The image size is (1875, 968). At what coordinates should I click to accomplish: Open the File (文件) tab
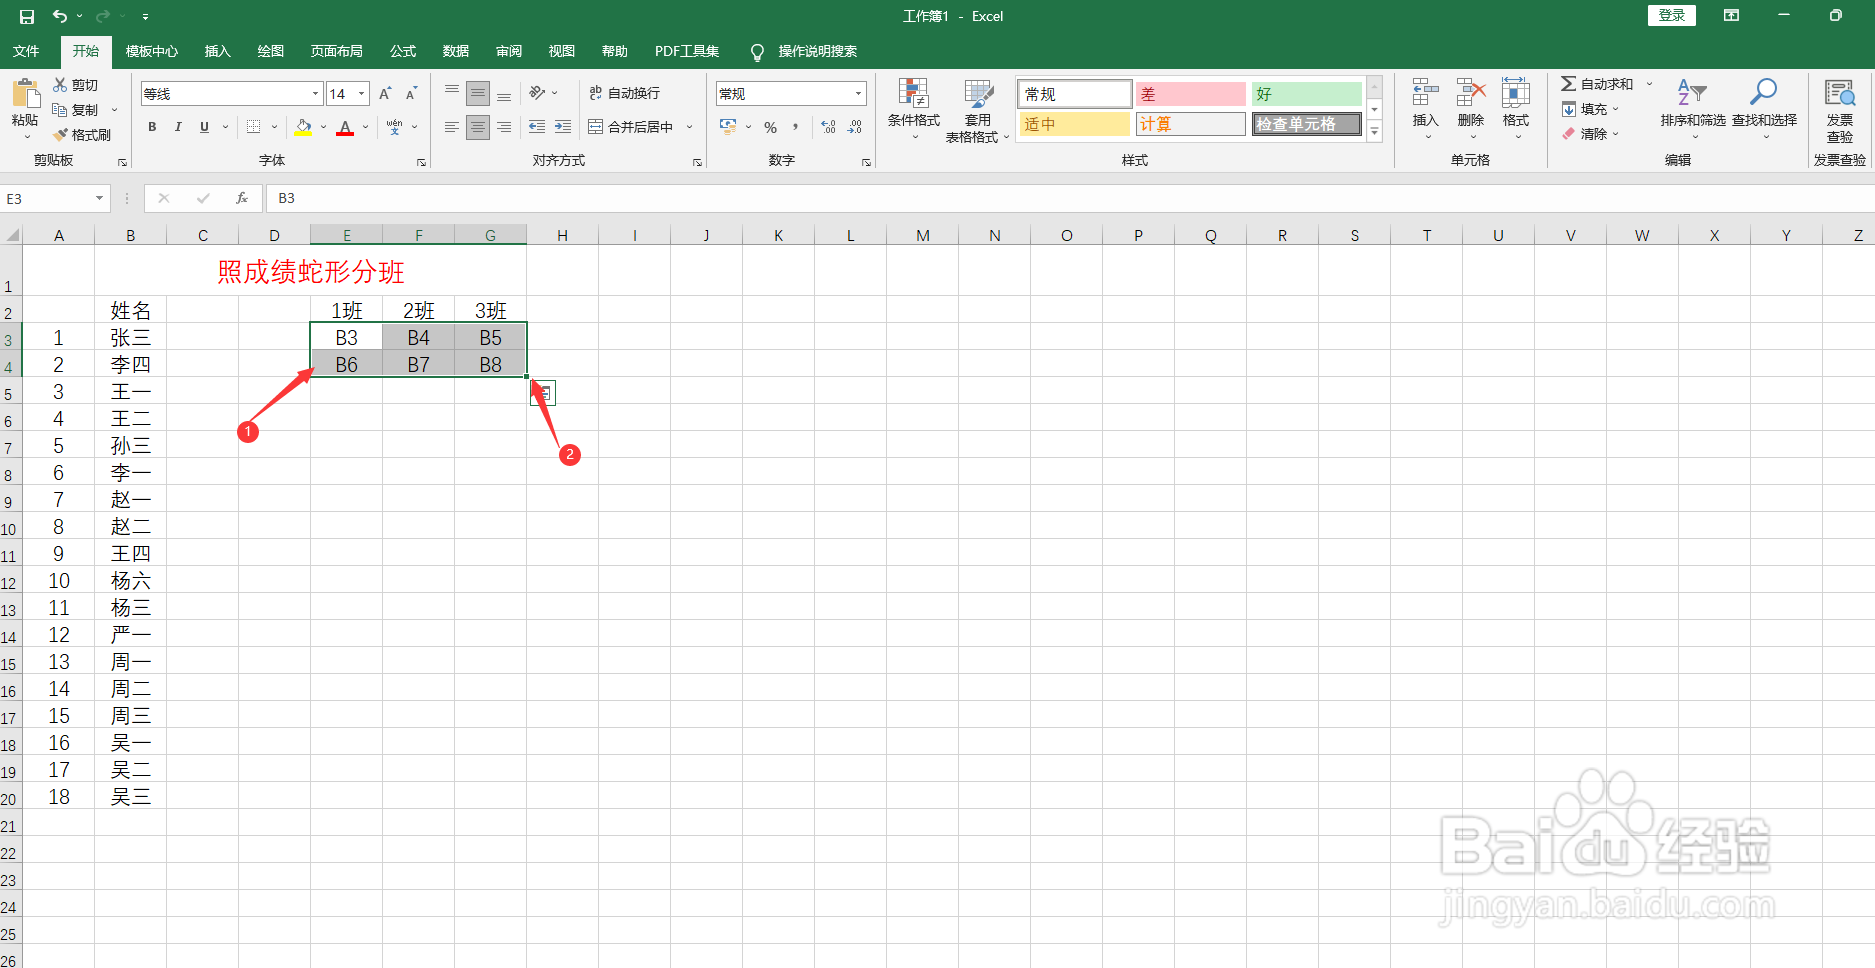[x=26, y=51]
